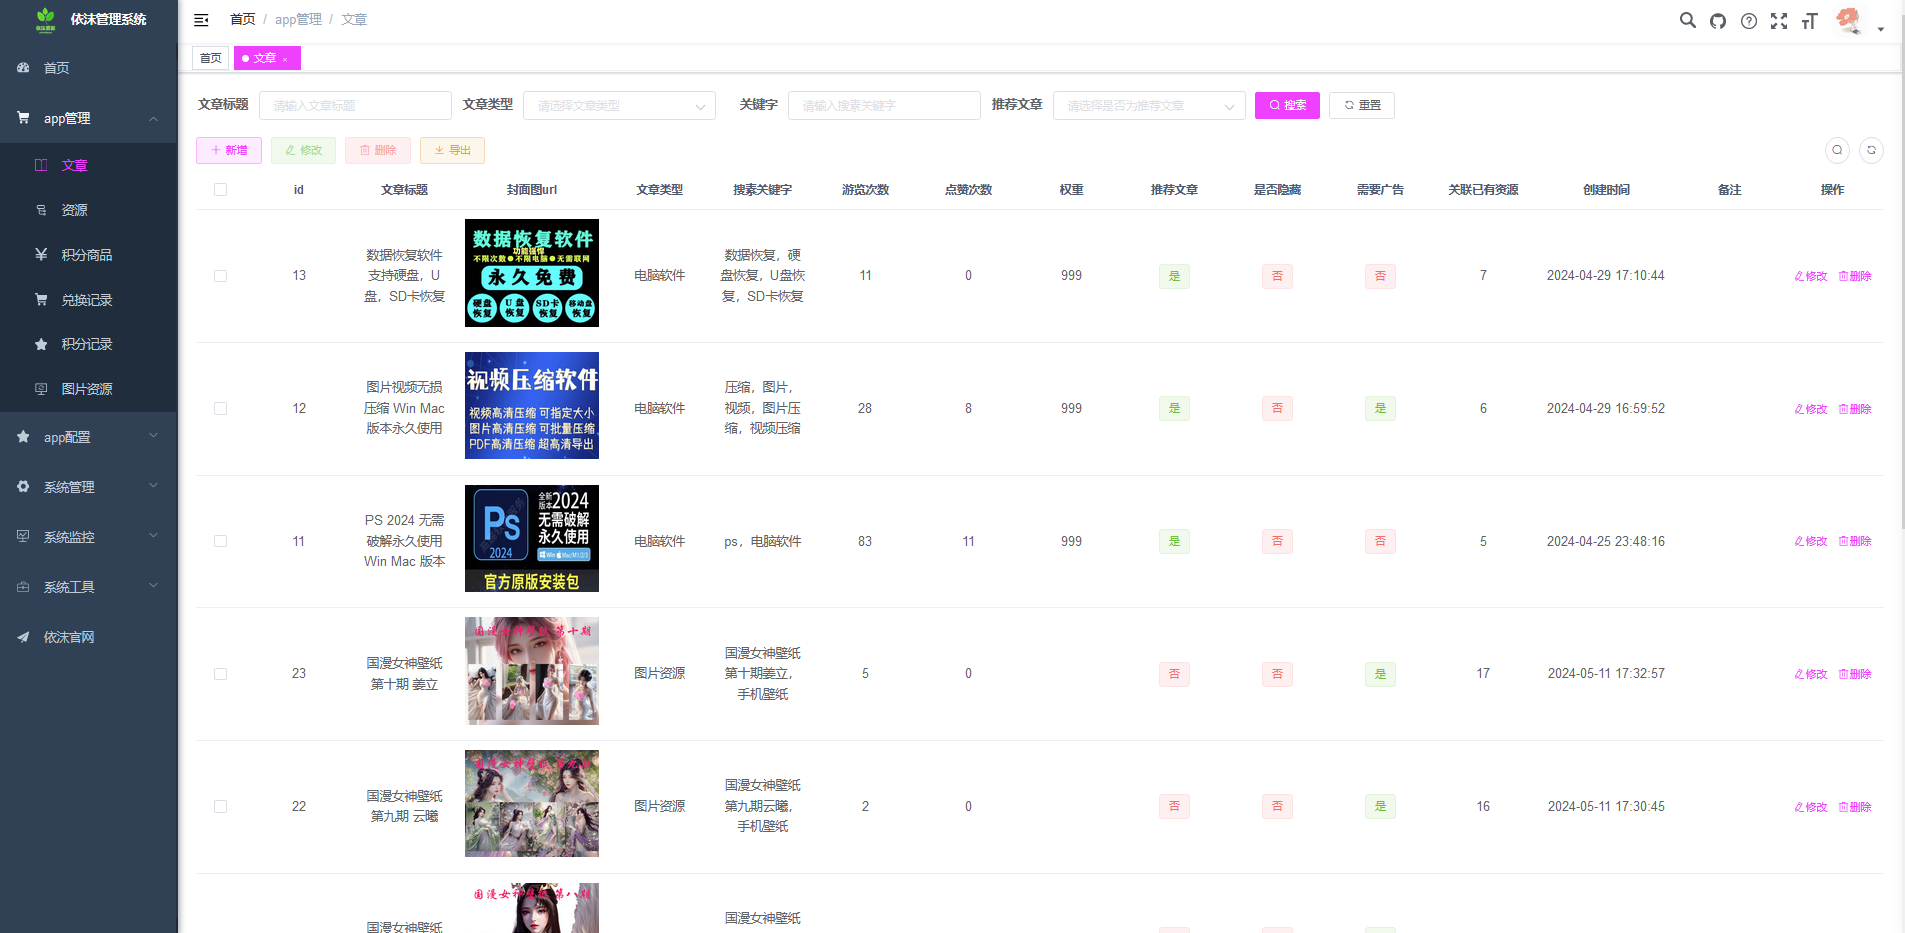This screenshot has height=933, width=1905.
Task: Click the search magnifier icon in top header
Action: (1687, 20)
